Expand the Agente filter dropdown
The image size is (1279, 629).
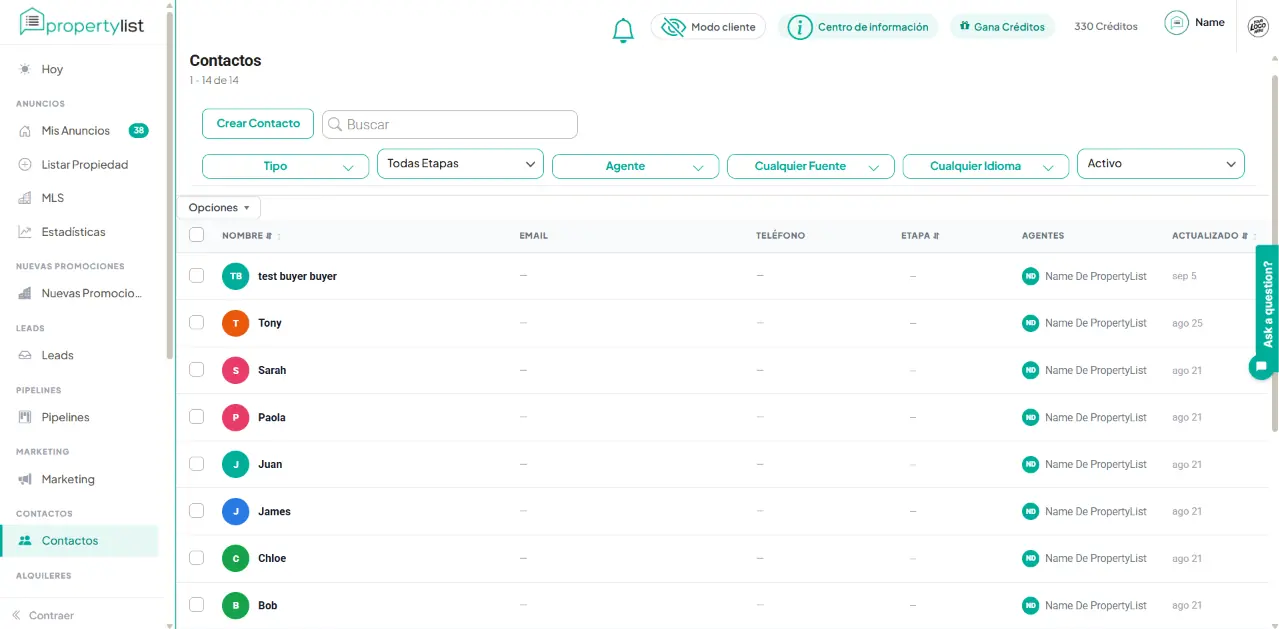(635, 166)
